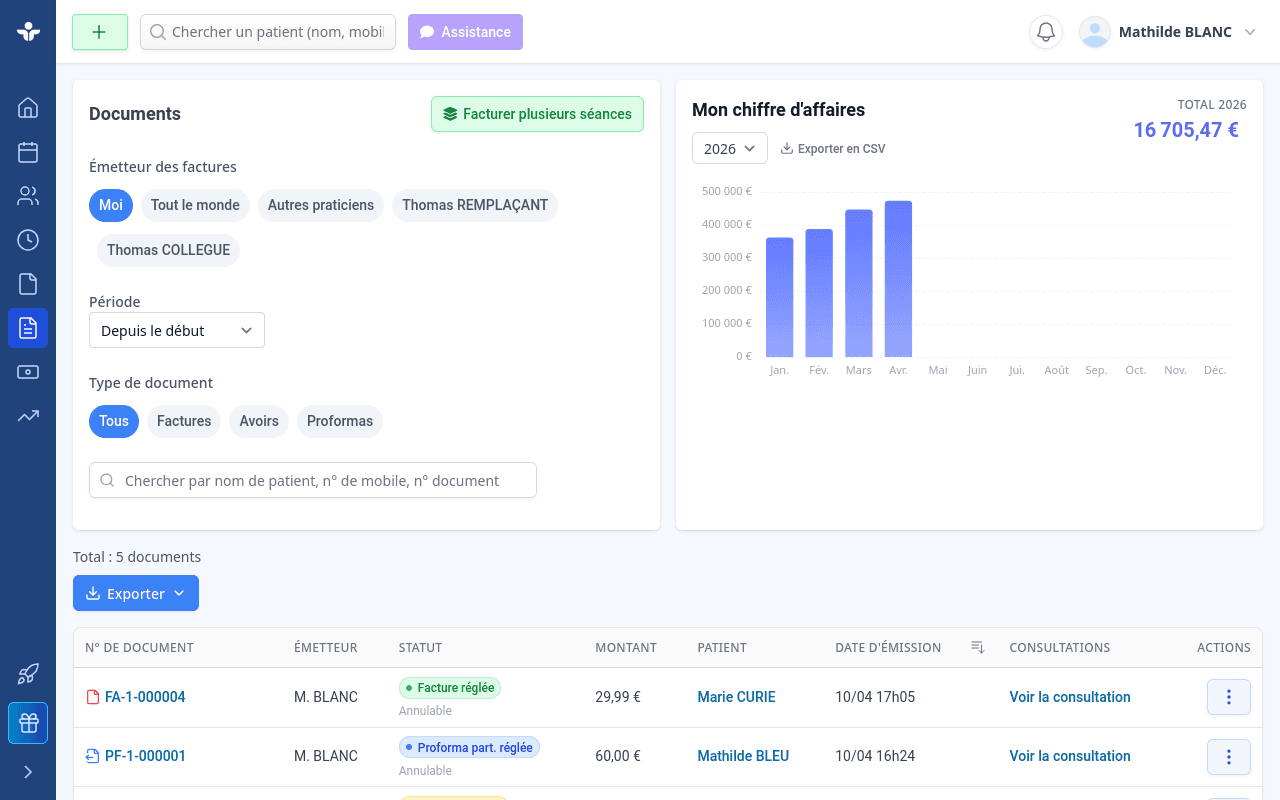Viewport: 1280px width, 800px height.
Task: Open patient Mathilde BLEU link
Action: pos(743,756)
